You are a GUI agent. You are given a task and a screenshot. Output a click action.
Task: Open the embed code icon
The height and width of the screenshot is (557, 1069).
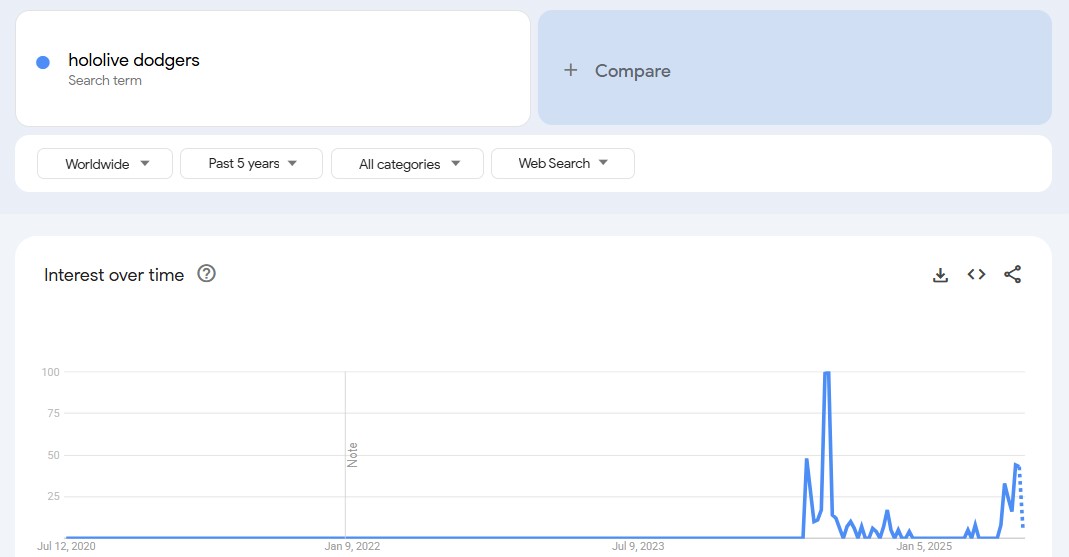click(x=976, y=274)
